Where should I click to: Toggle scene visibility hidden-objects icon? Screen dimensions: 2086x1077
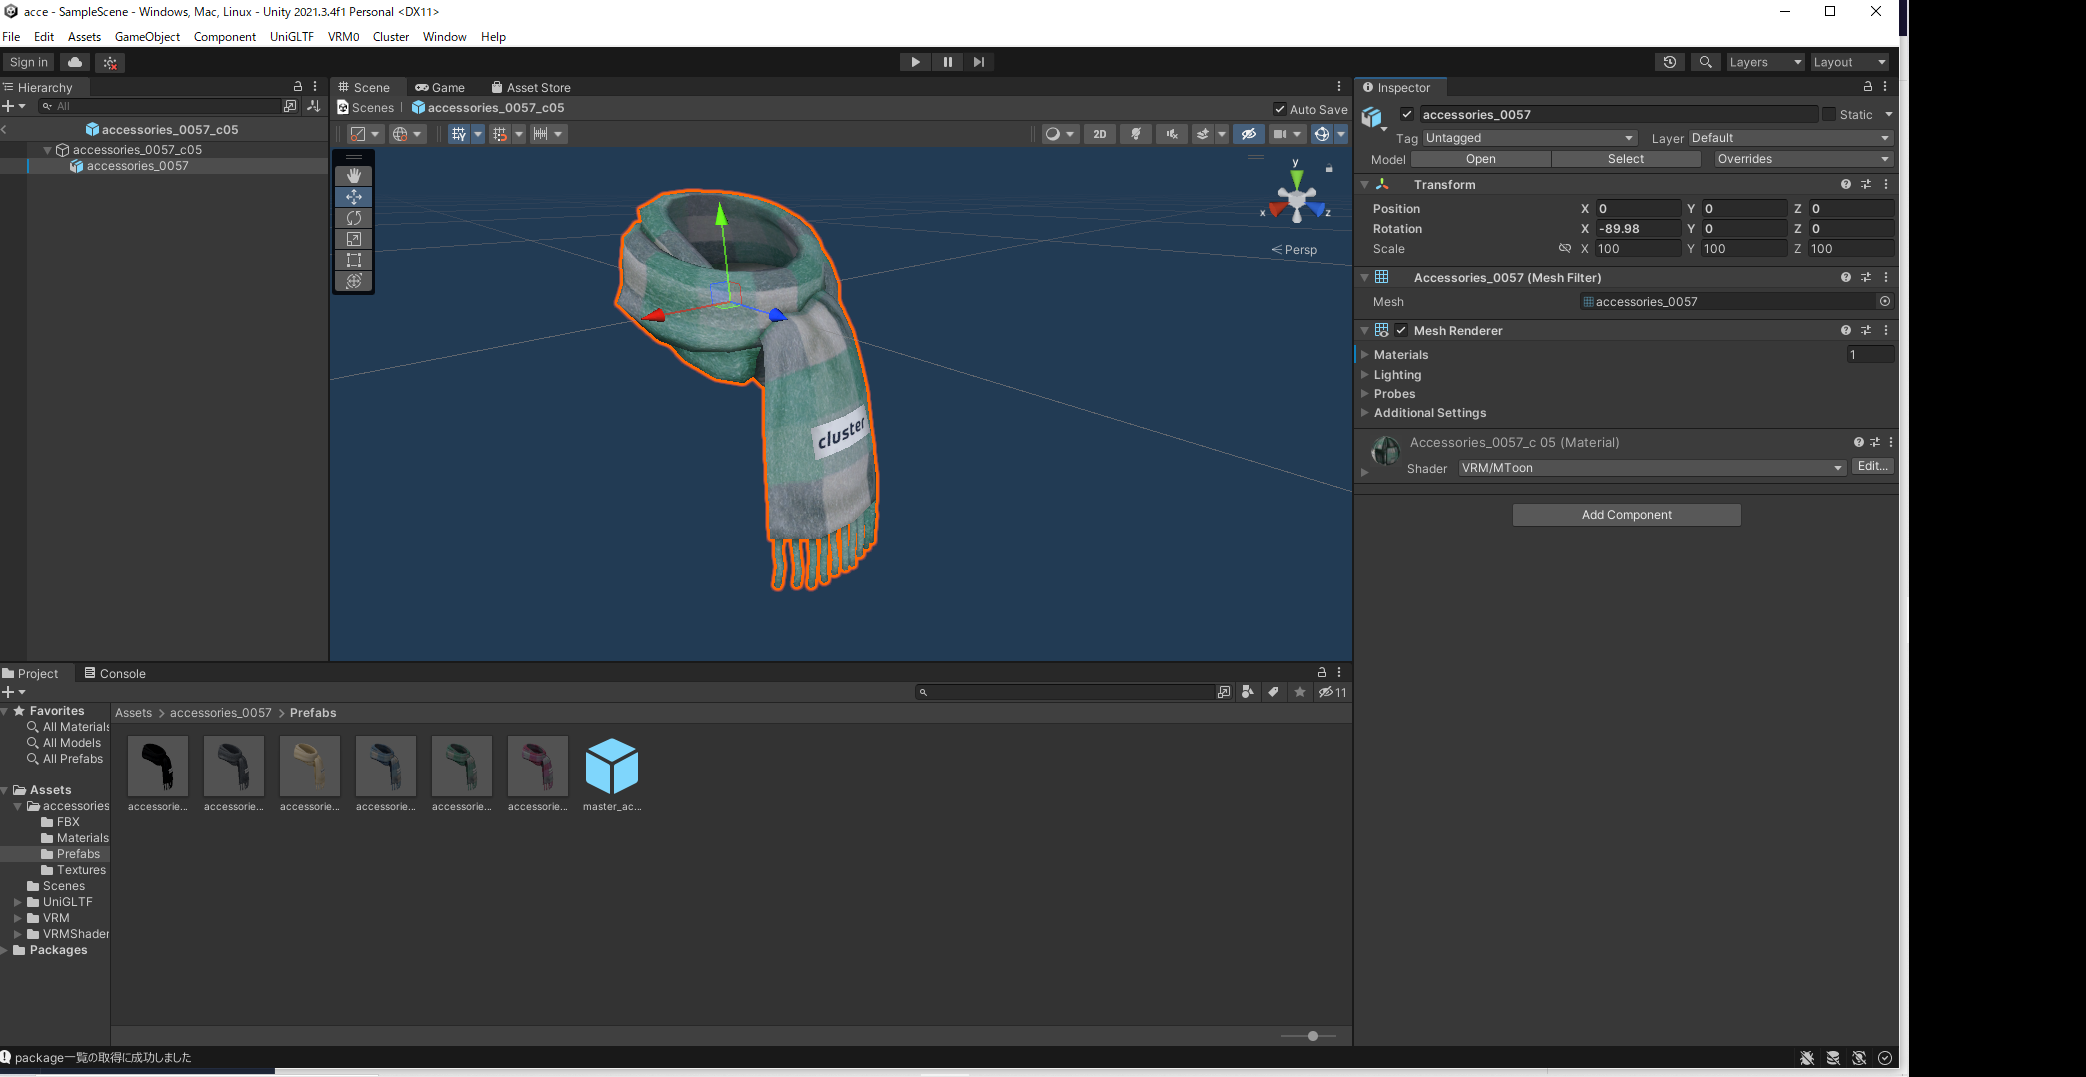[x=1249, y=134]
